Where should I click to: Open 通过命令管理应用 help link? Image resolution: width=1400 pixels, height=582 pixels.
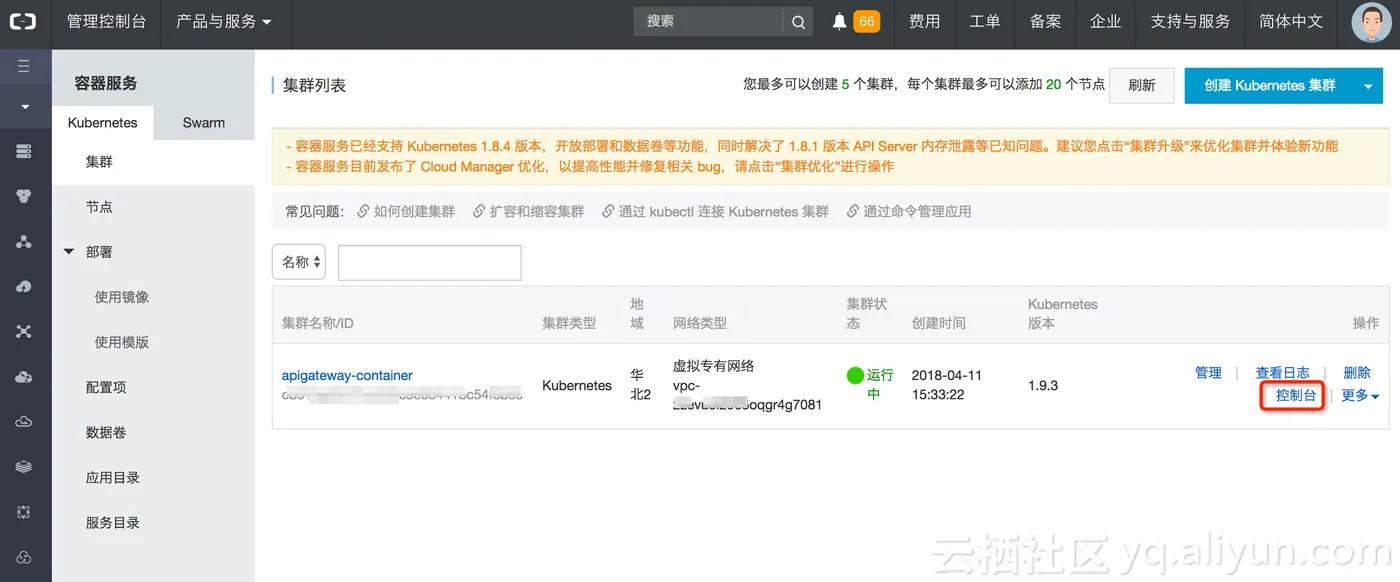(x=917, y=212)
